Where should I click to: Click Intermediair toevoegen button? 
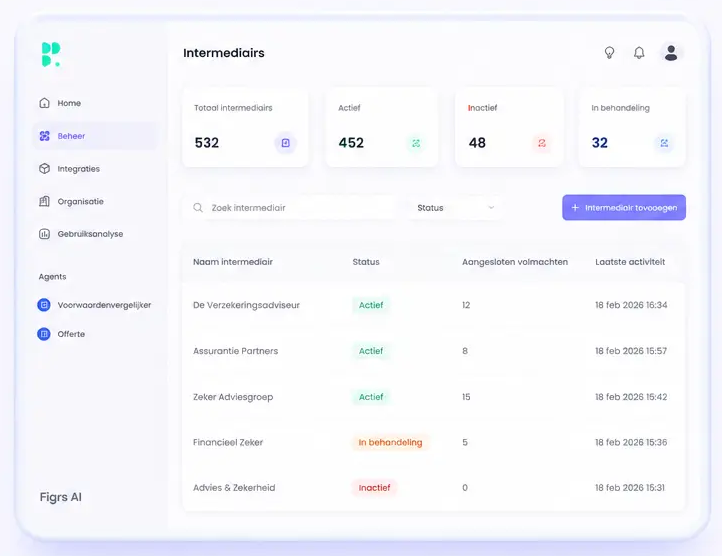pos(624,208)
